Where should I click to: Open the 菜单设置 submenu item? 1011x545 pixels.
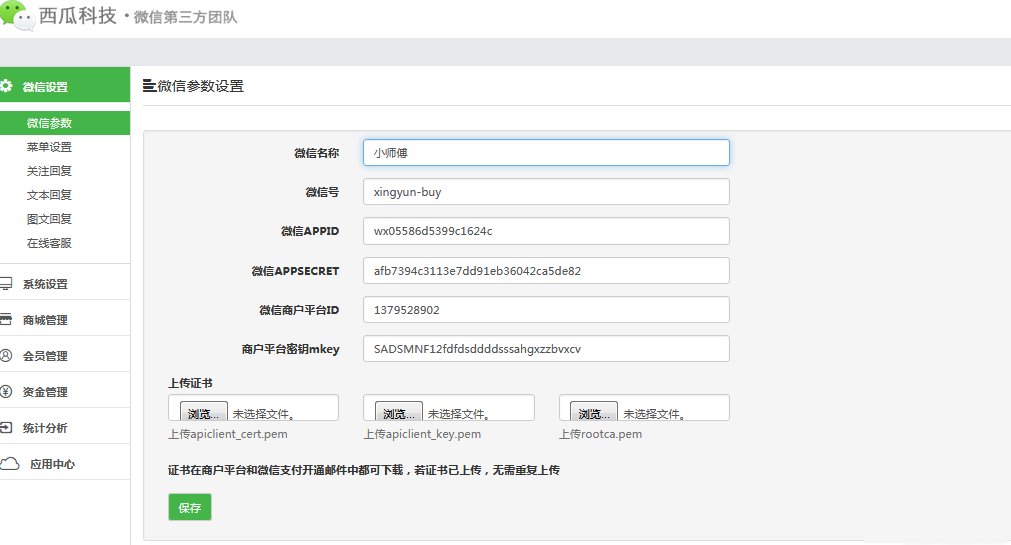tap(49, 147)
